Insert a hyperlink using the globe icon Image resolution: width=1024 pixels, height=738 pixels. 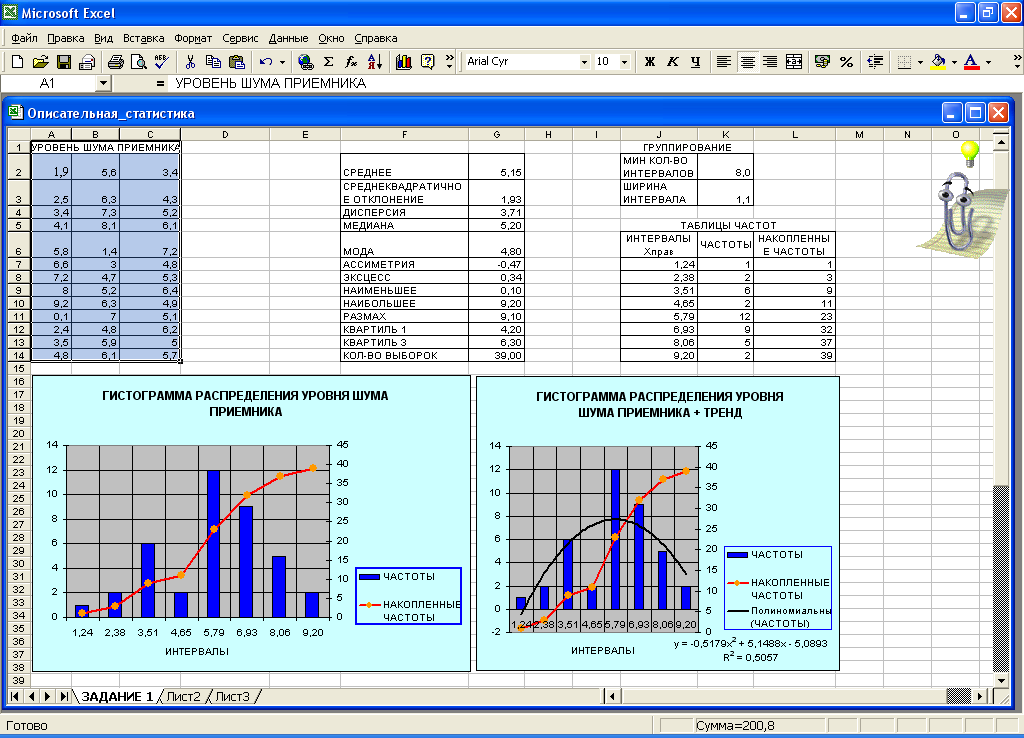(x=305, y=61)
